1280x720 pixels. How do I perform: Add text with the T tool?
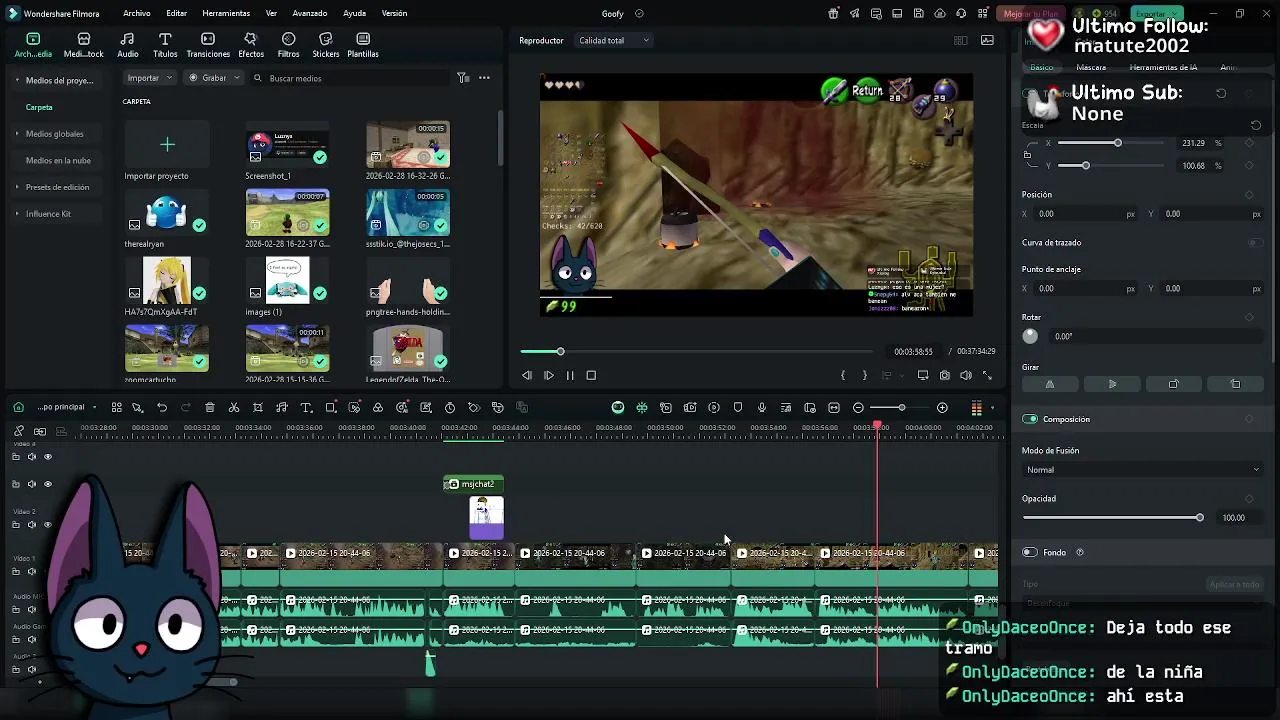click(x=306, y=408)
